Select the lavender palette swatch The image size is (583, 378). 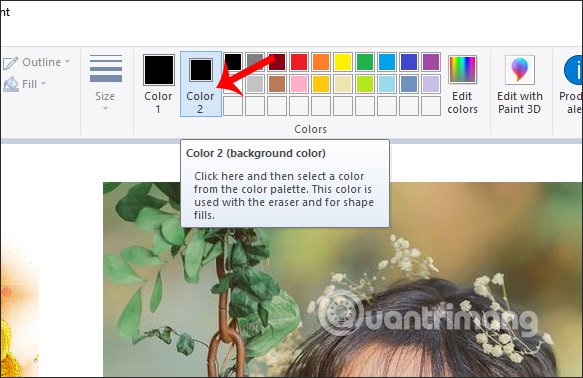pos(431,84)
